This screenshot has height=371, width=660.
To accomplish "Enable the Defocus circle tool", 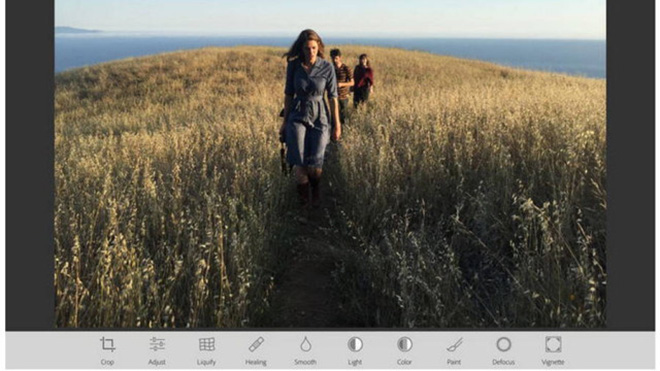I will 503,344.
